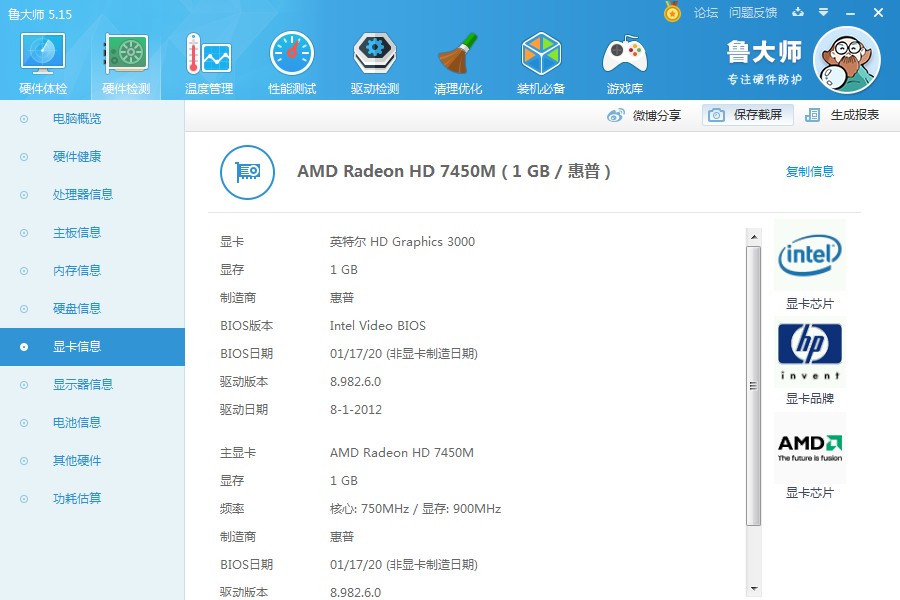Open 电脑概览 in the sidebar
This screenshot has height=600, width=900.
pos(77,119)
